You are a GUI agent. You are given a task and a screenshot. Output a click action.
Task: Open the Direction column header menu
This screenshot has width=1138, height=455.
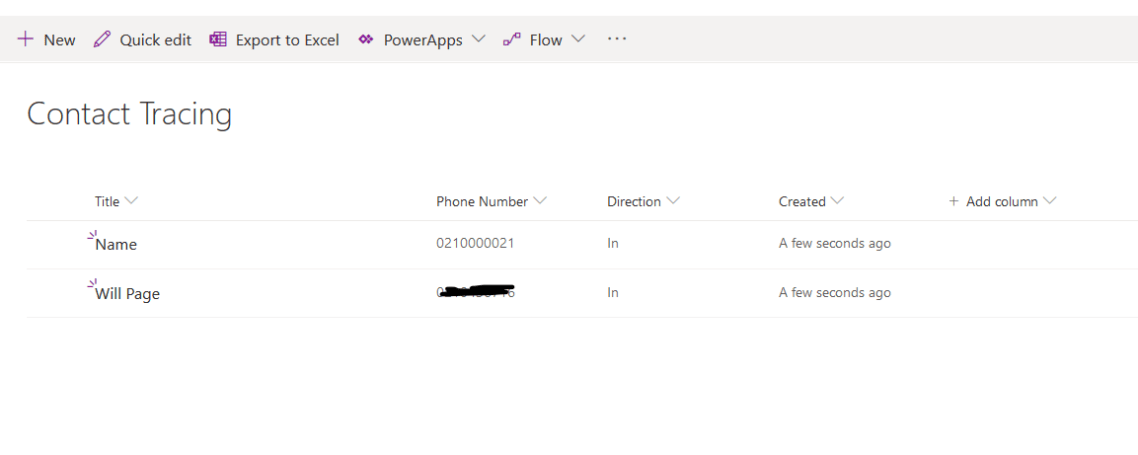pos(673,201)
